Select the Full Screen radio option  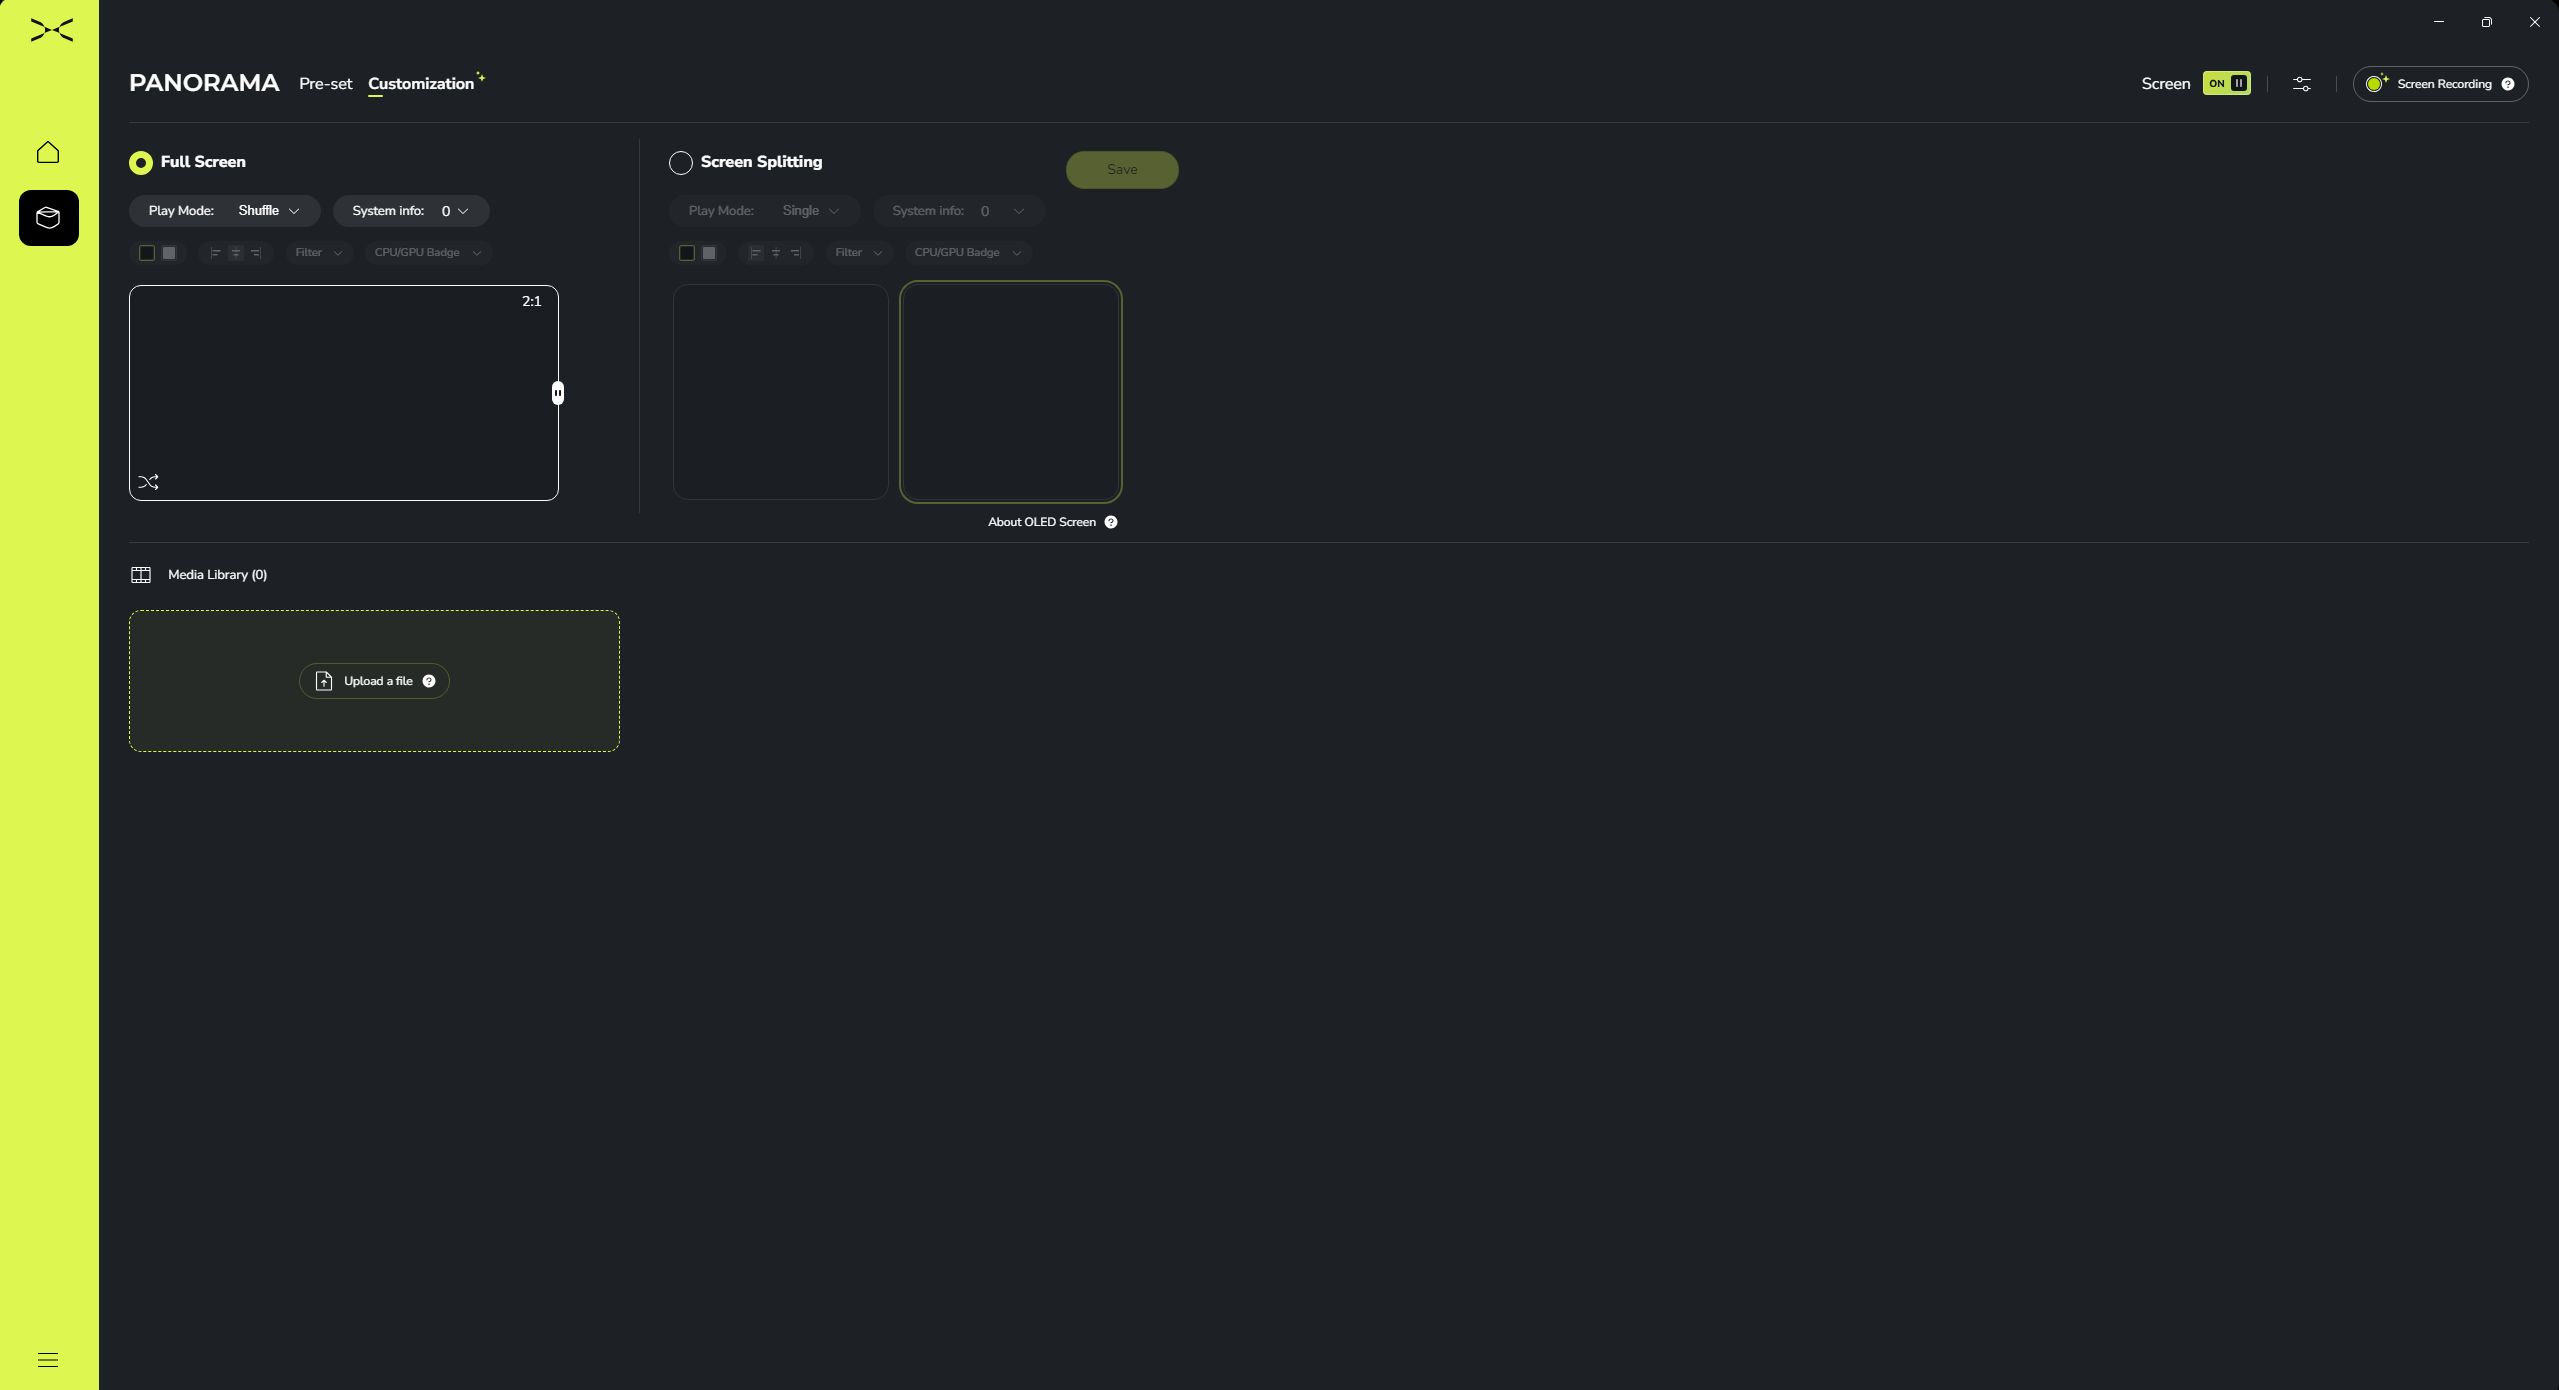141,163
